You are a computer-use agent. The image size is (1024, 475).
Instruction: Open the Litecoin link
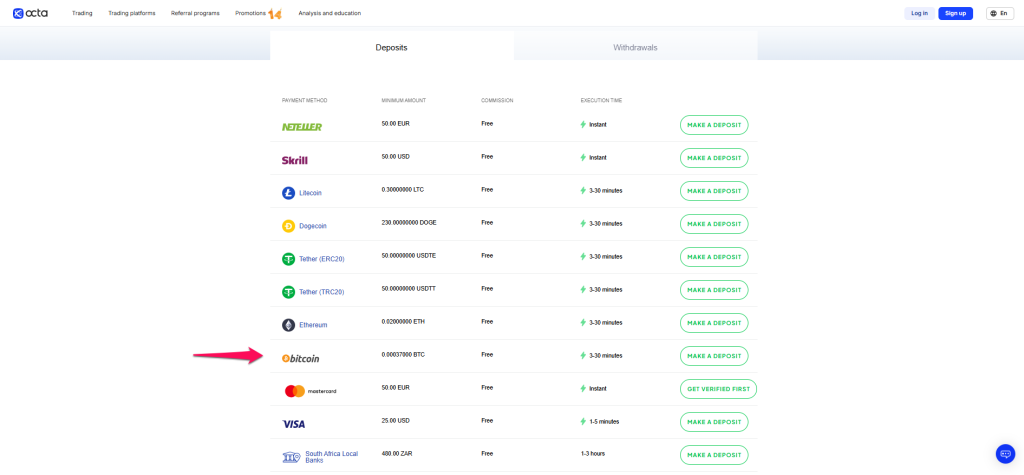point(310,193)
